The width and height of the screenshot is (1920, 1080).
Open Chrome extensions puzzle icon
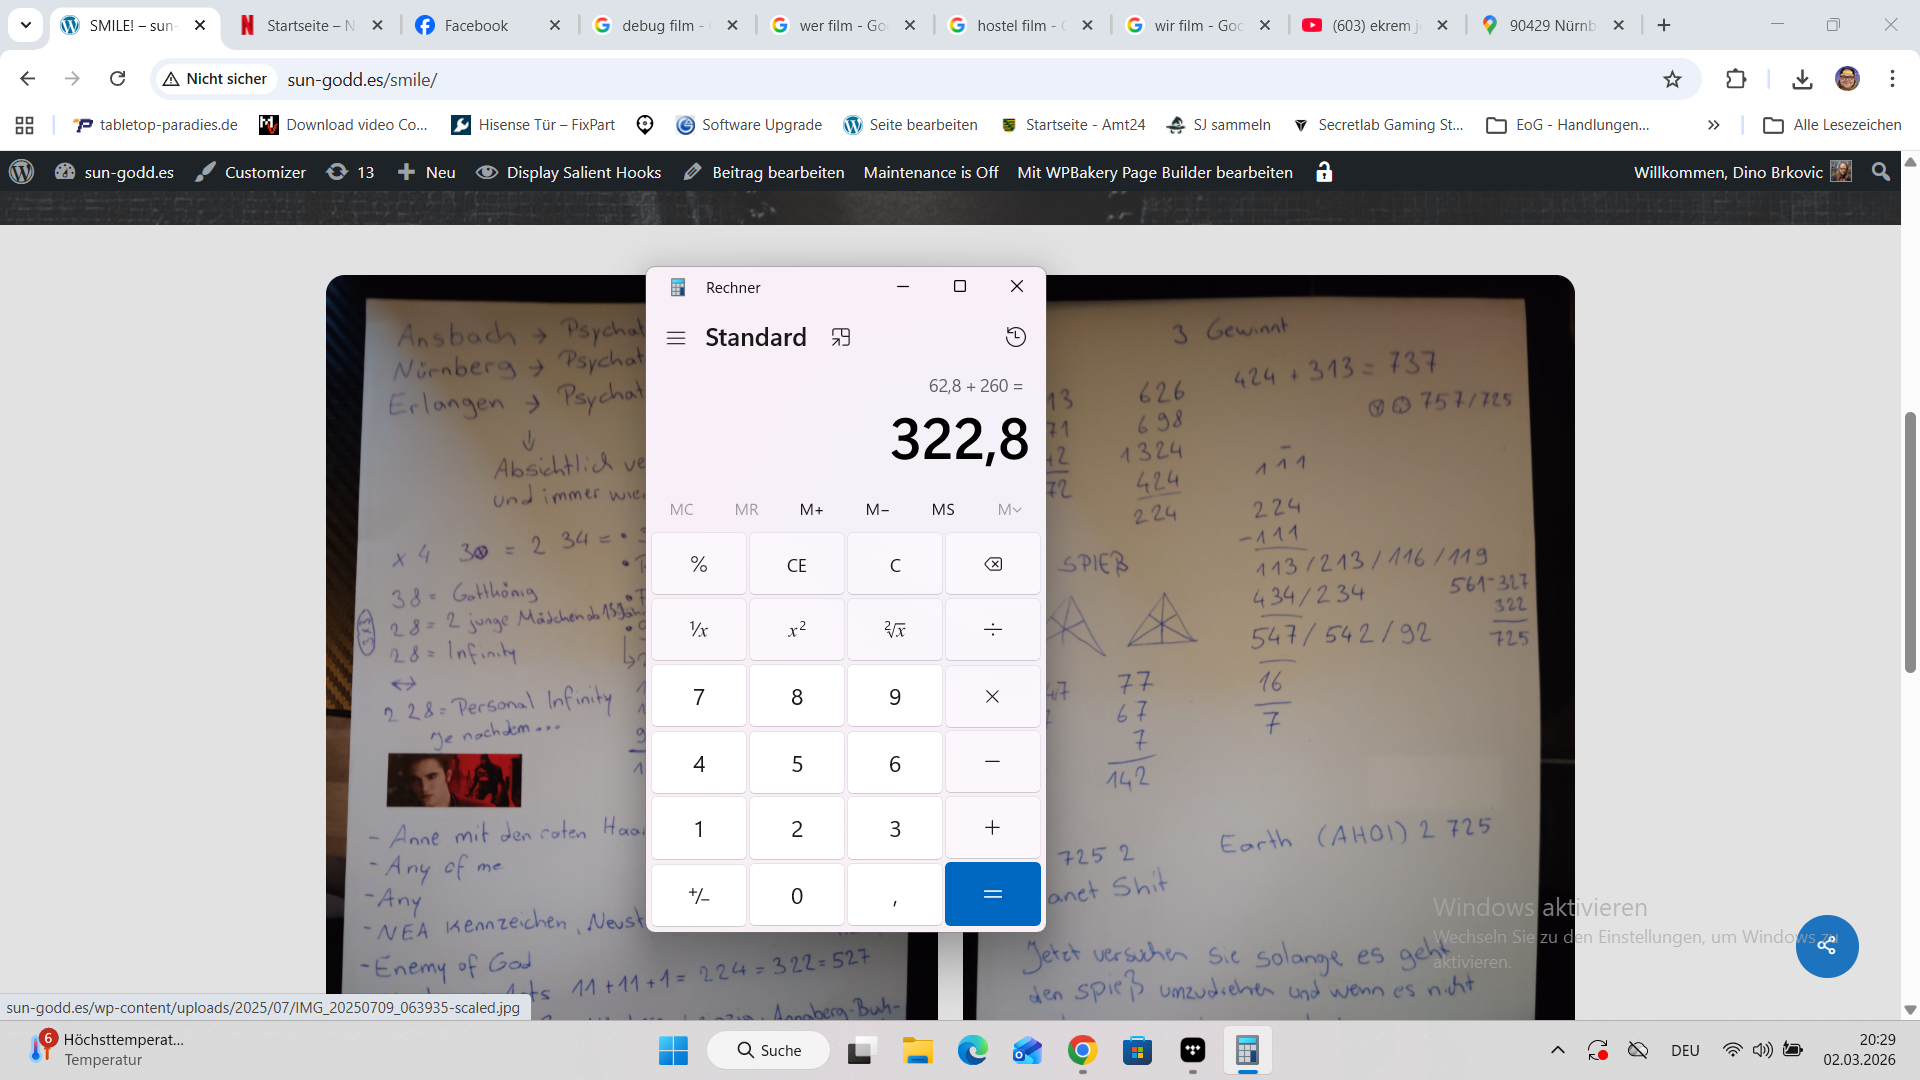tap(1736, 79)
